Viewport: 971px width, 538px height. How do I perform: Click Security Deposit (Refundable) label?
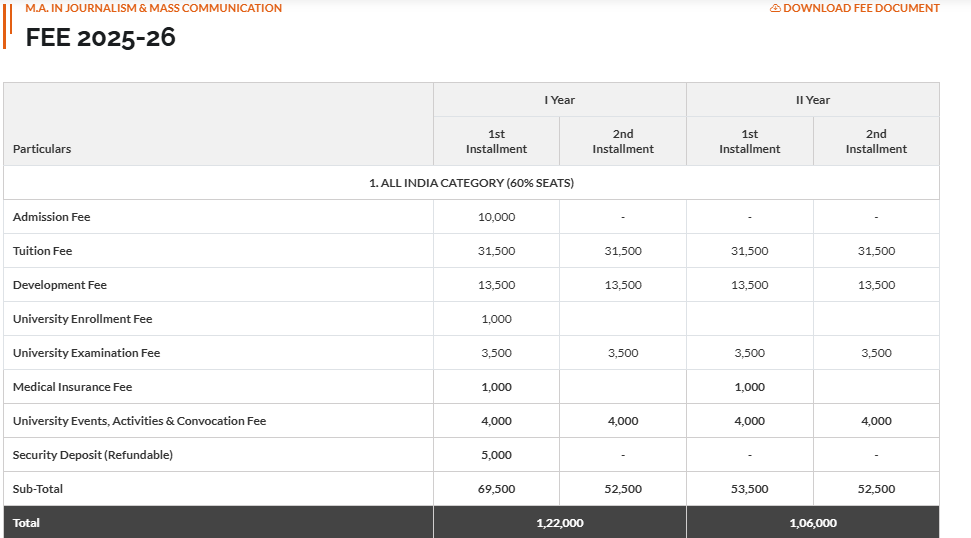pyautogui.click(x=93, y=455)
